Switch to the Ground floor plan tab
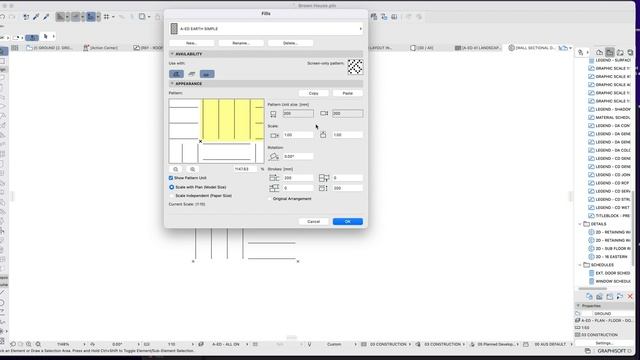Viewport: 640px width, 360px height. pyautogui.click(x=49, y=48)
